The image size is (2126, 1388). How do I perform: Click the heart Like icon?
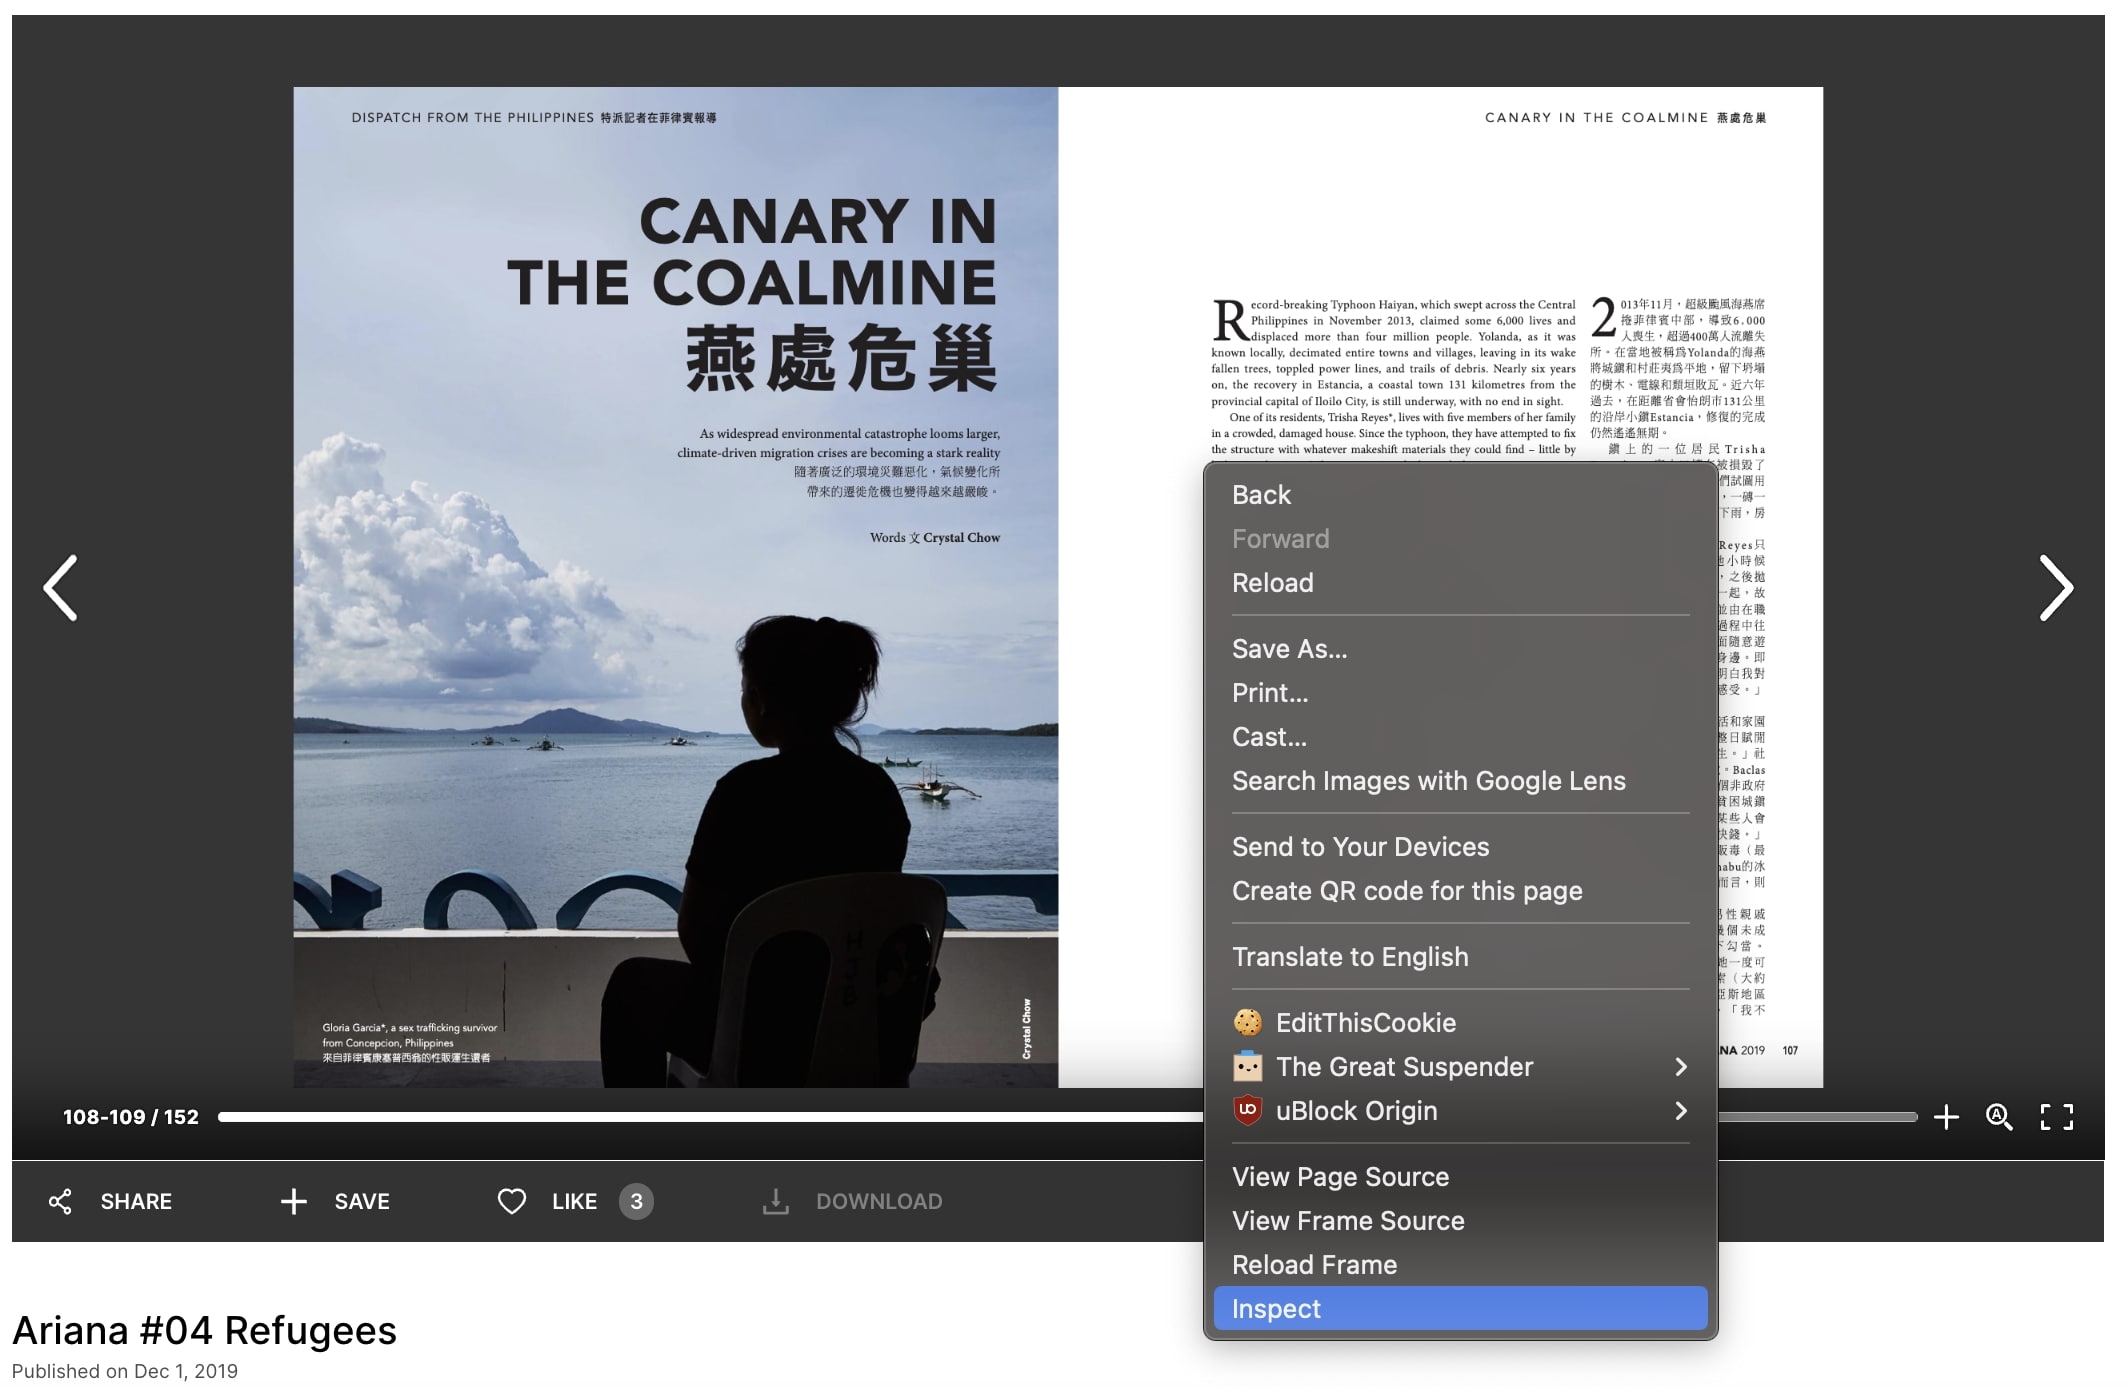click(512, 1201)
